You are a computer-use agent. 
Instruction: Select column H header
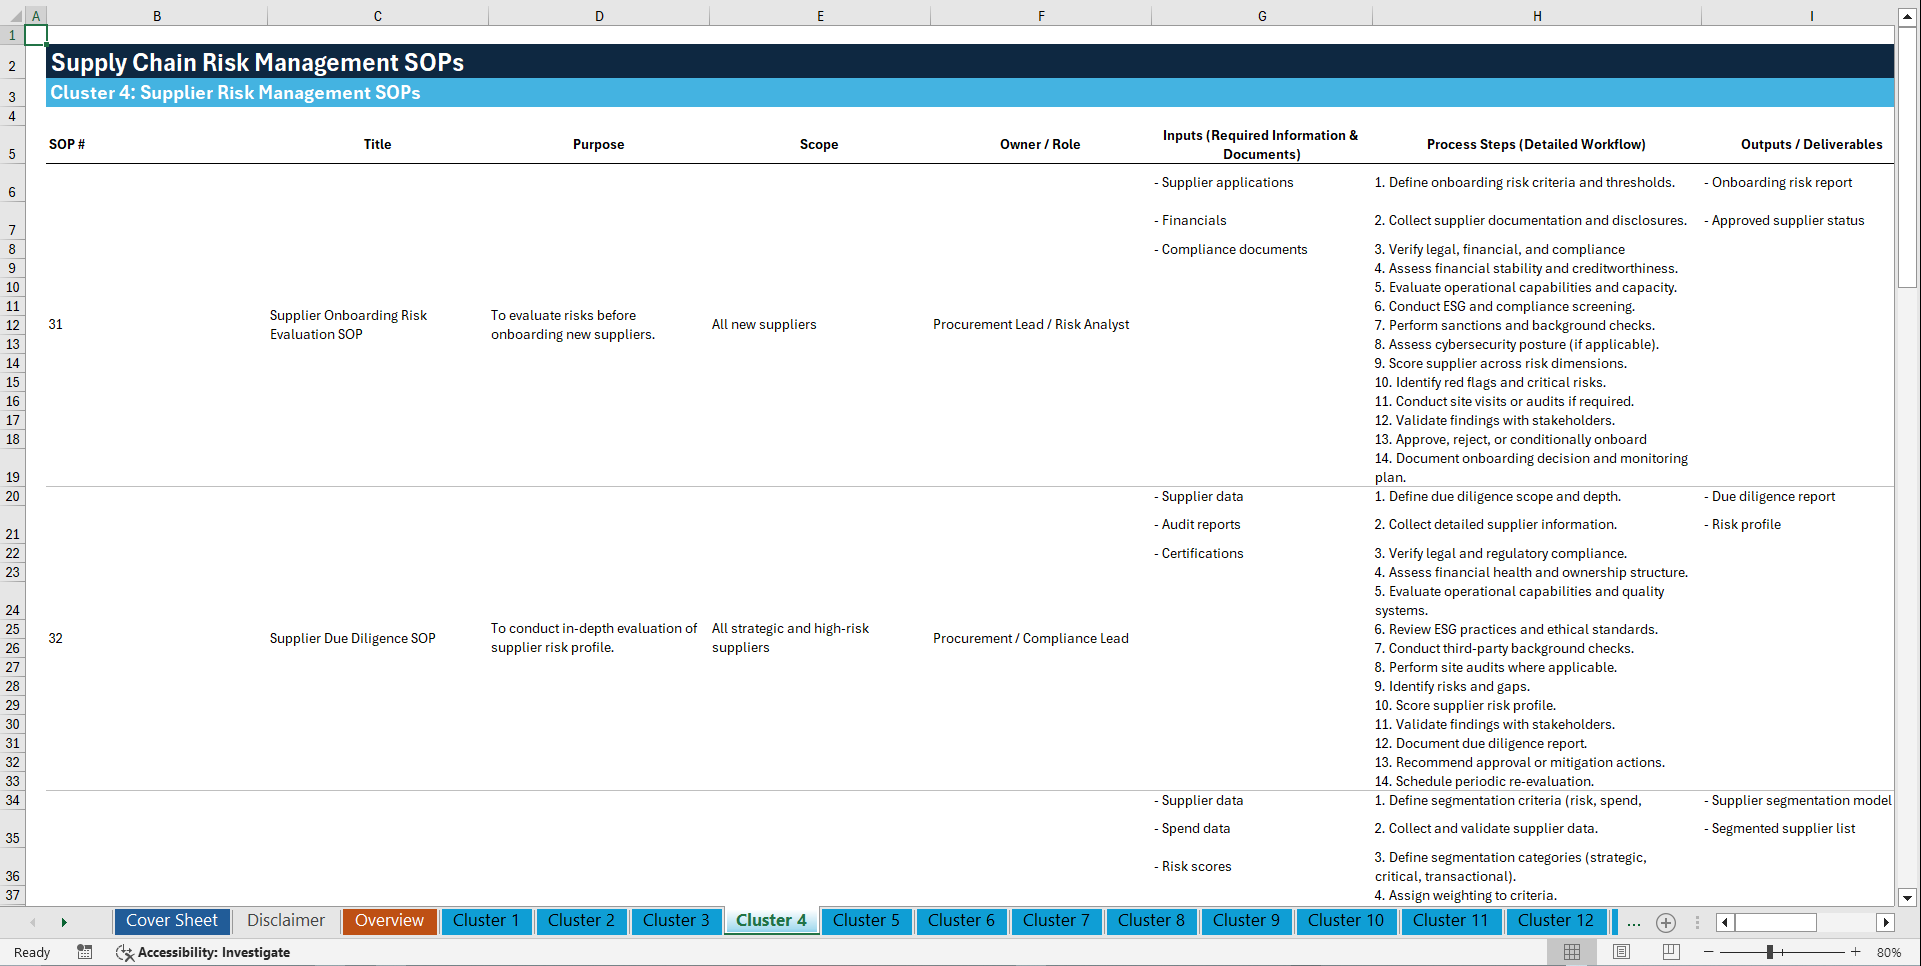1537,15
